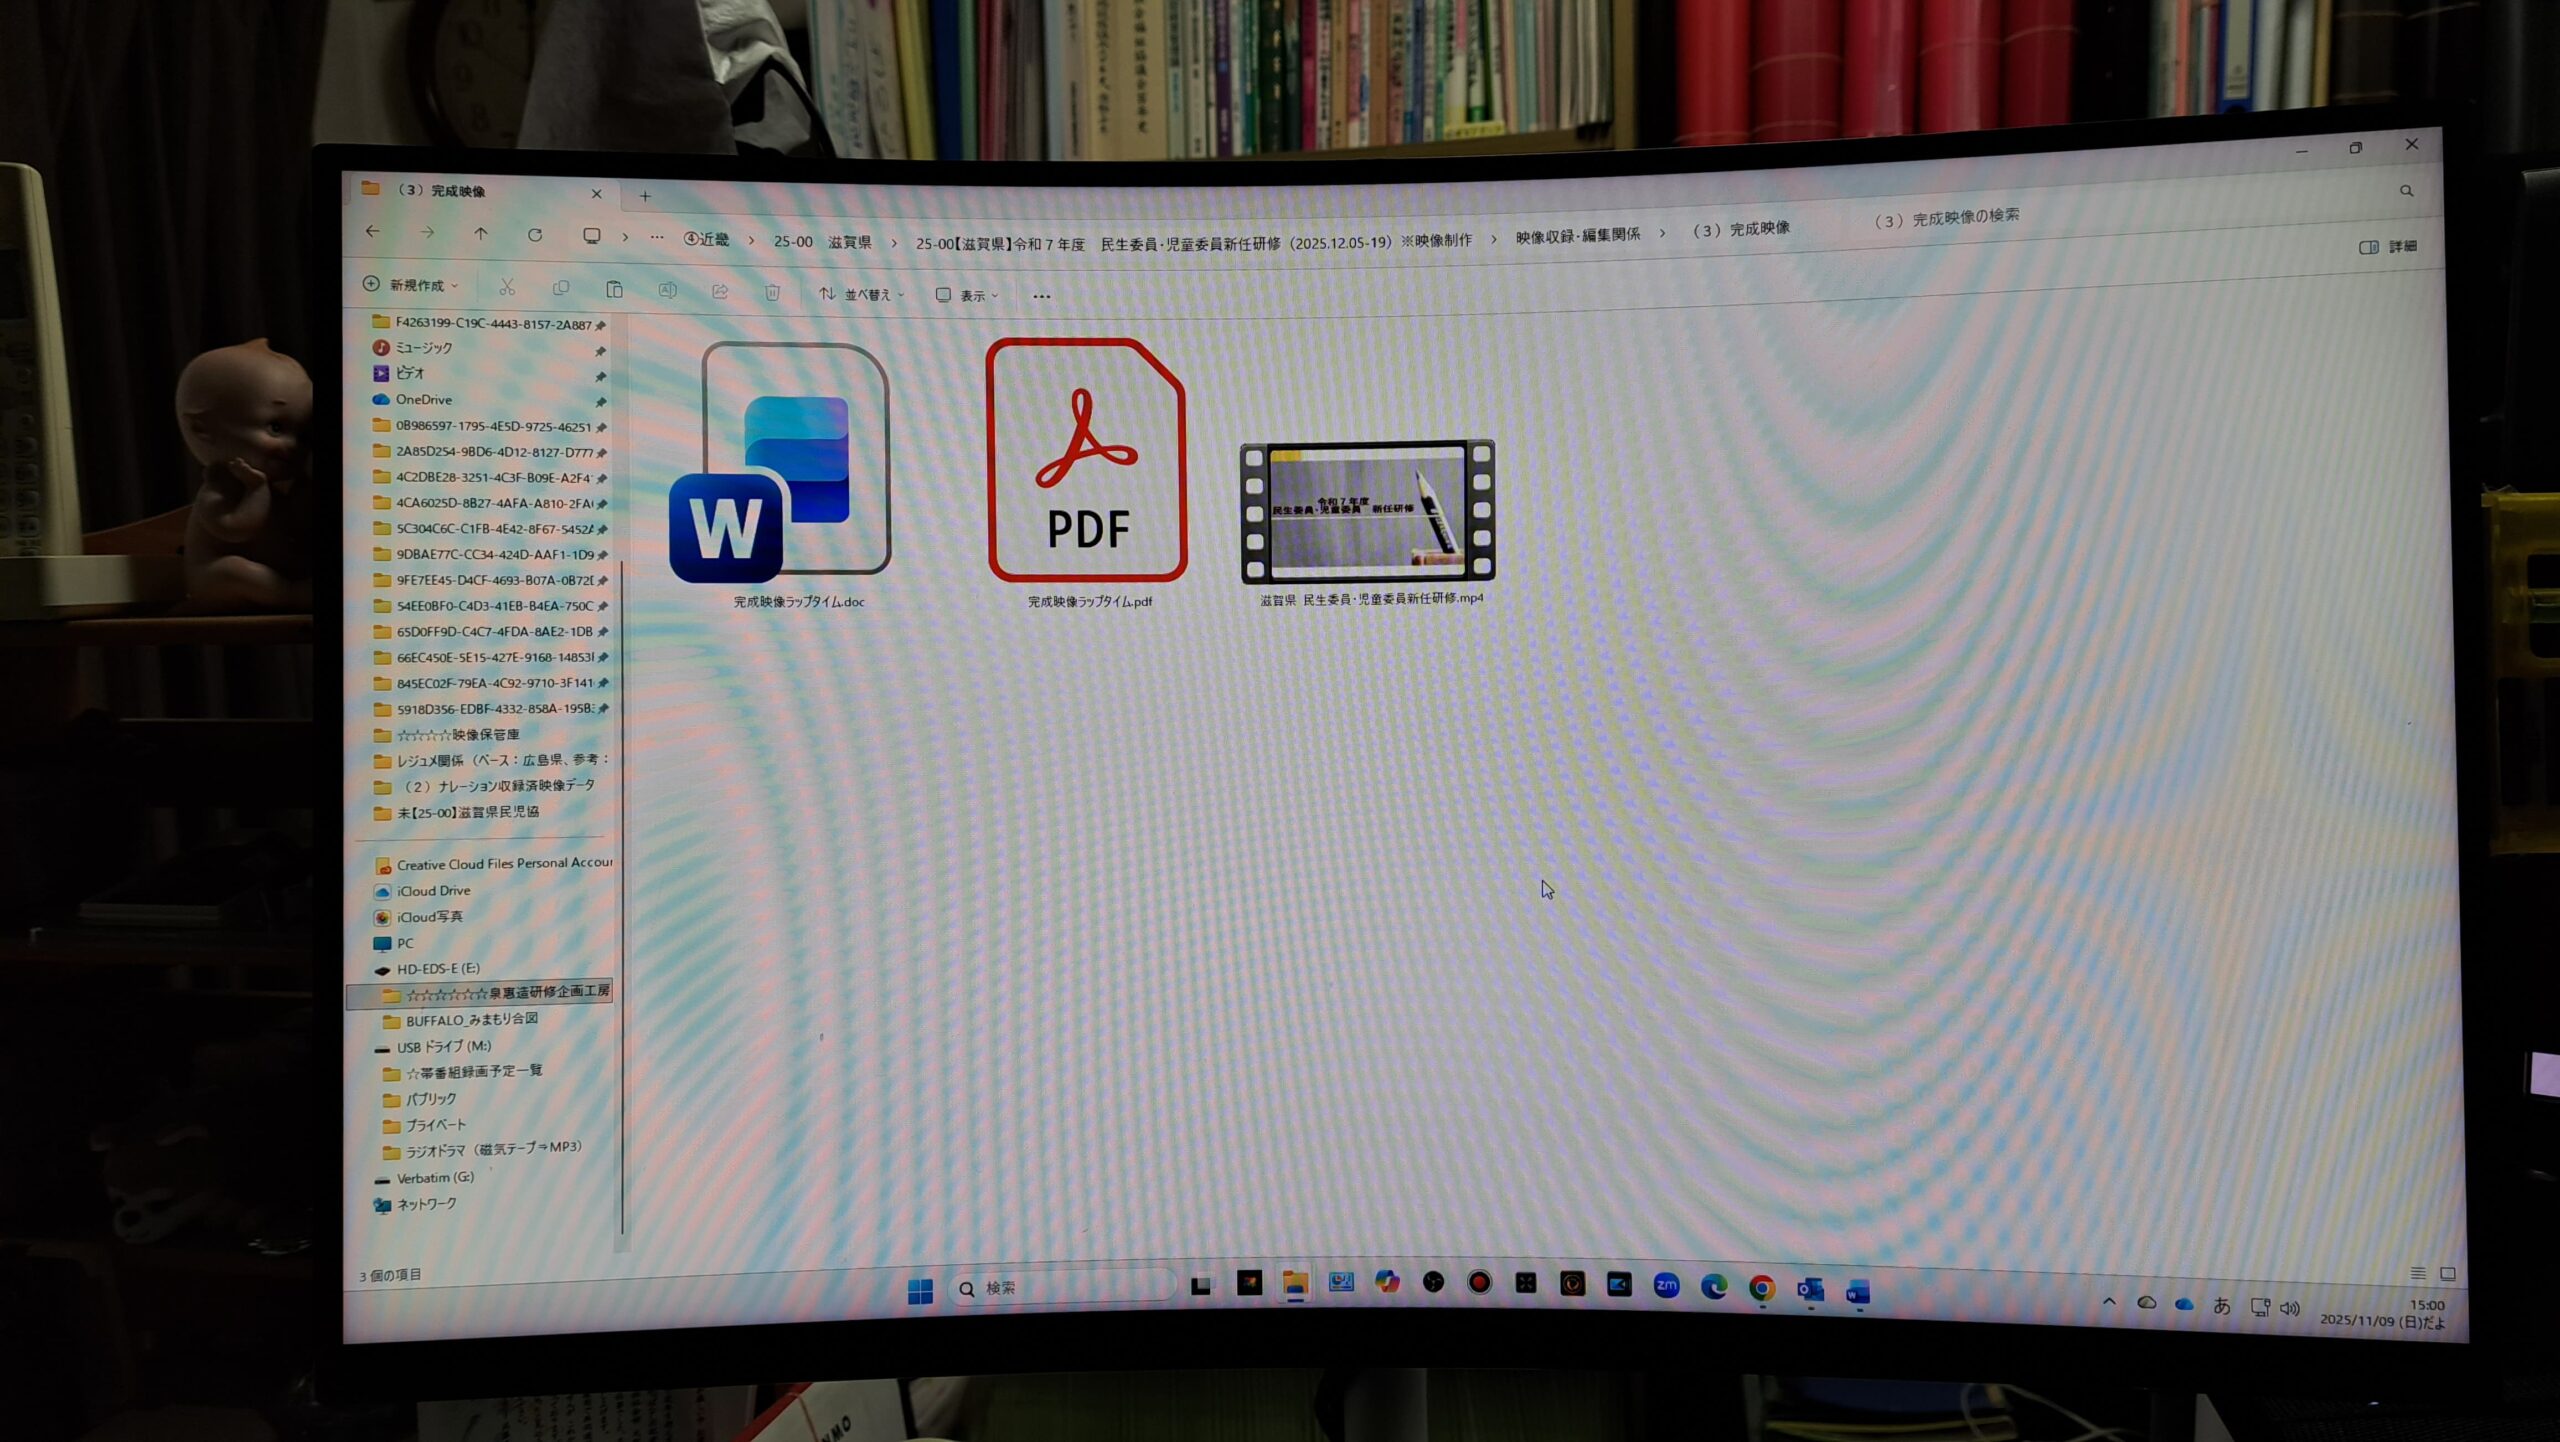The image size is (2560, 1442).
Task: Navigate up one folder level
Action: pos(481,233)
